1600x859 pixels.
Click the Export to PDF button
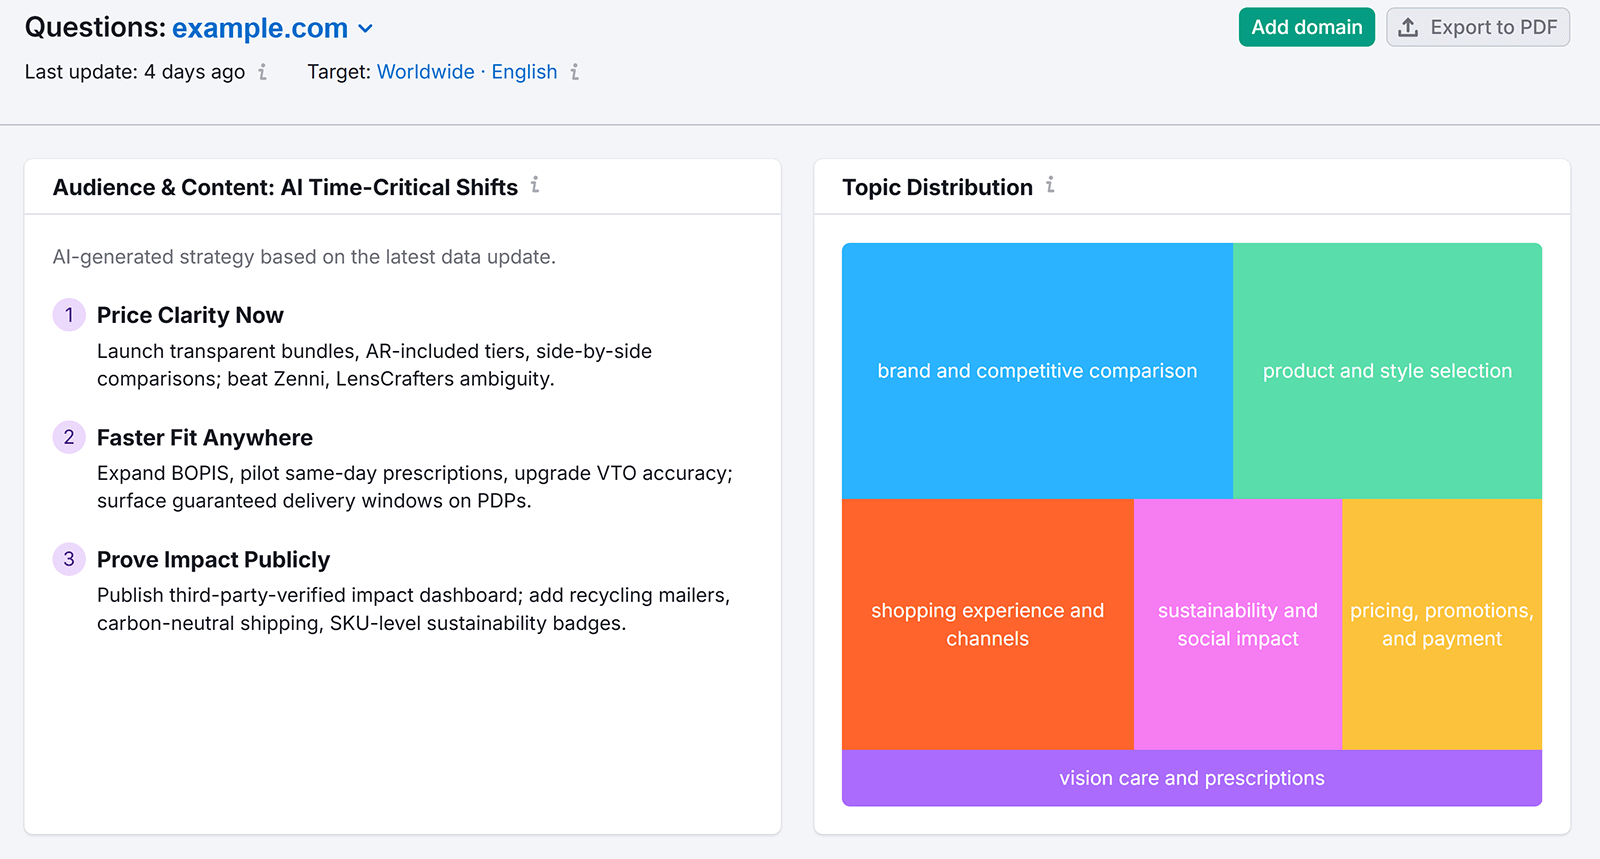click(1477, 28)
